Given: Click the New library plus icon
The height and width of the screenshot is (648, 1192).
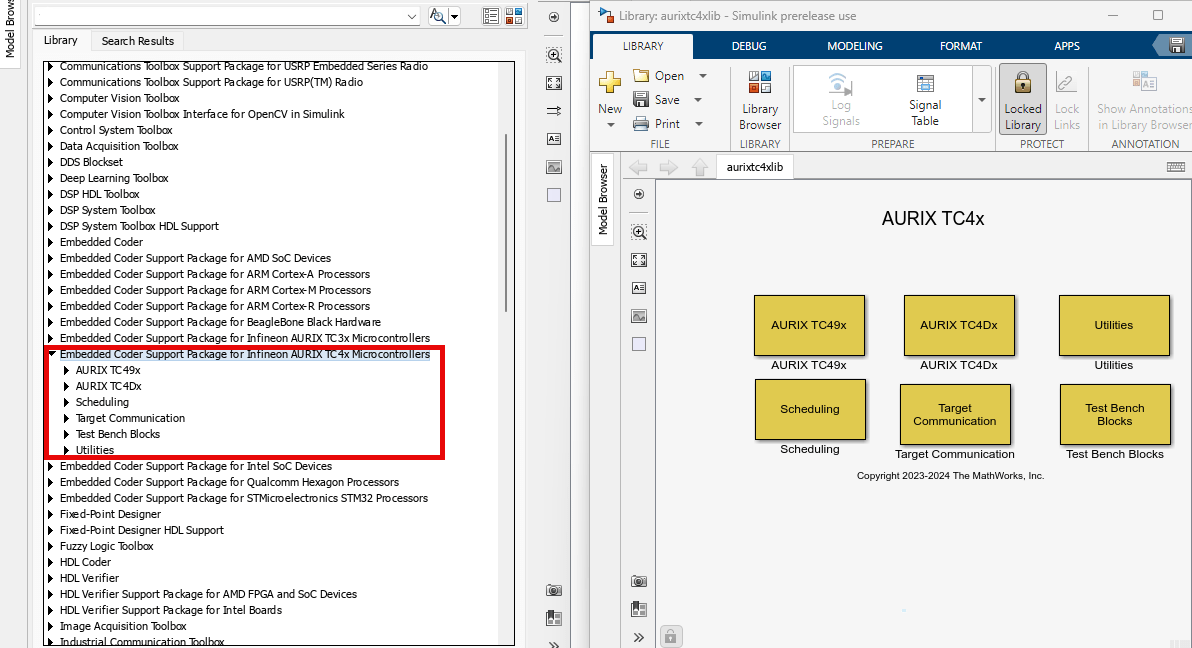Looking at the screenshot, I should tap(610, 82).
